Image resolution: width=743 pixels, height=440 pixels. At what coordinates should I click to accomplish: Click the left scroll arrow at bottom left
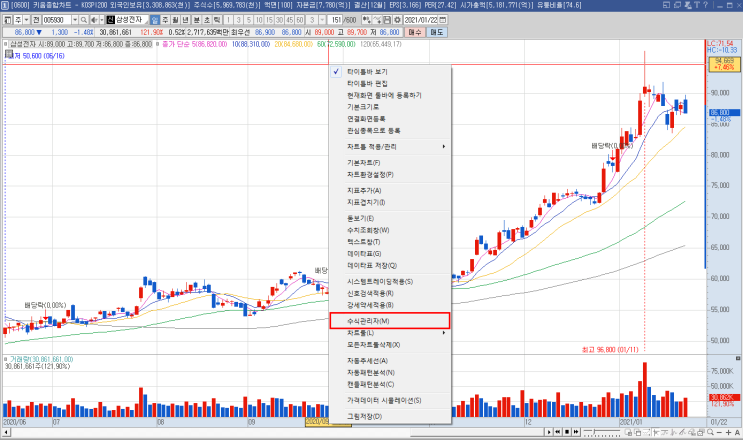pos(6,432)
